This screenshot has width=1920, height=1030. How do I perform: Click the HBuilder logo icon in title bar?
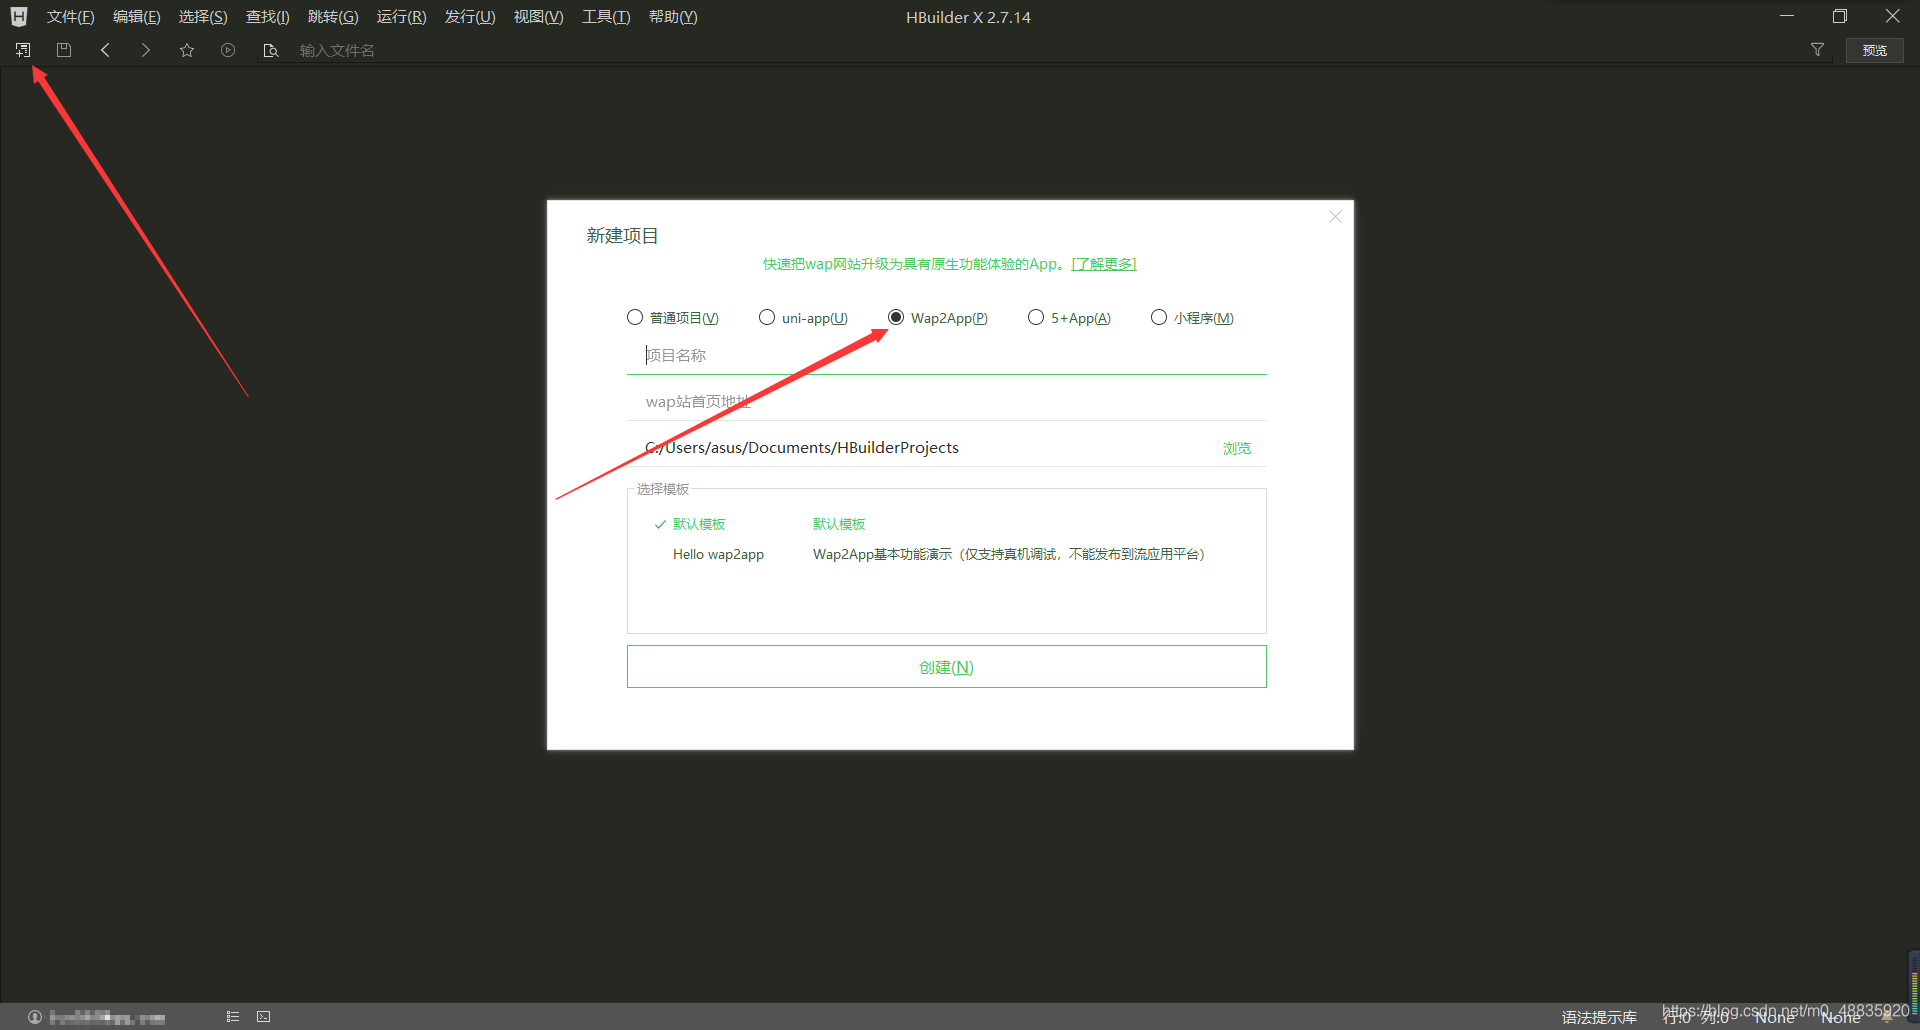[x=18, y=17]
